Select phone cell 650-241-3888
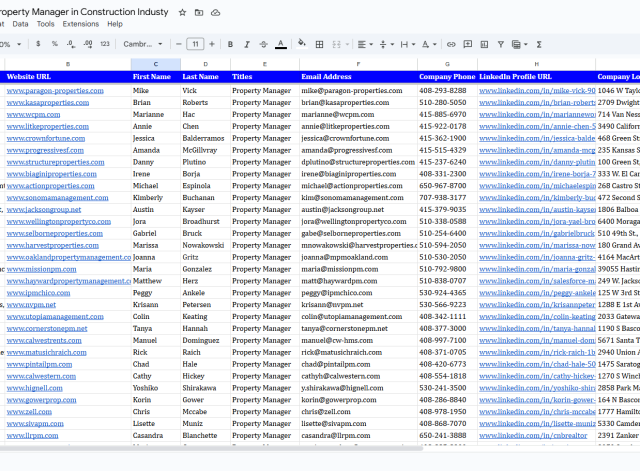The height and width of the screenshot is (471, 640). point(447,435)
